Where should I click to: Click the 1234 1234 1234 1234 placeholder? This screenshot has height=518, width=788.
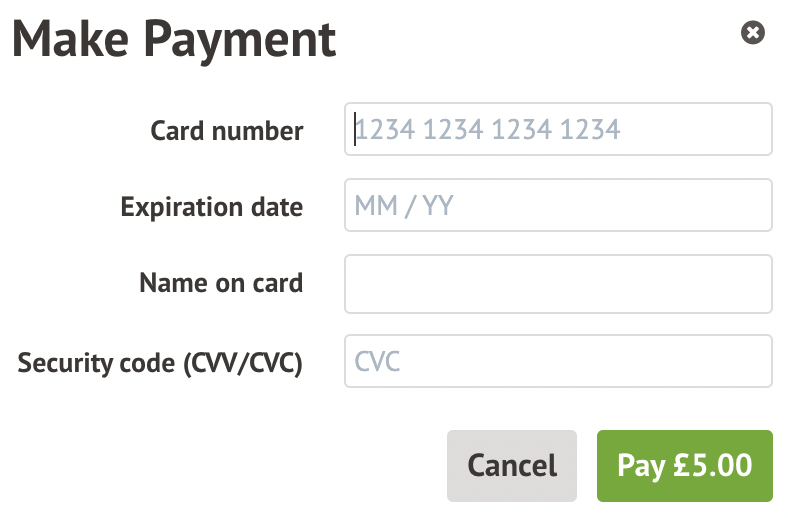[488, 129]
